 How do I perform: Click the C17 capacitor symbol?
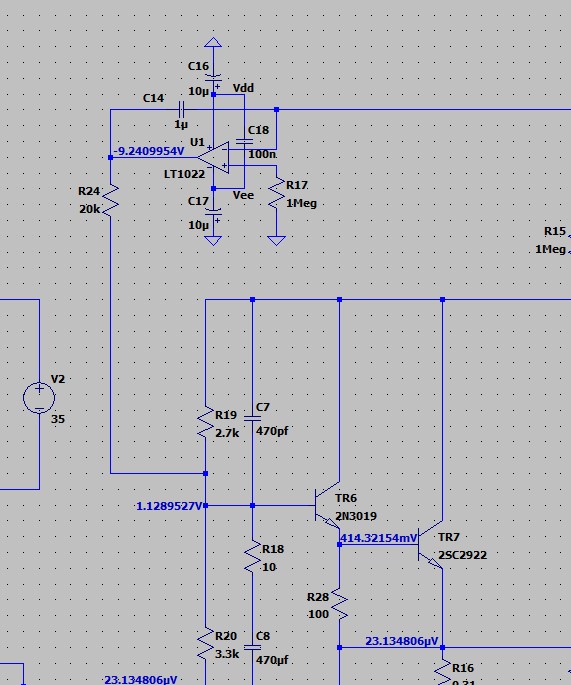(x=213, y=212)
